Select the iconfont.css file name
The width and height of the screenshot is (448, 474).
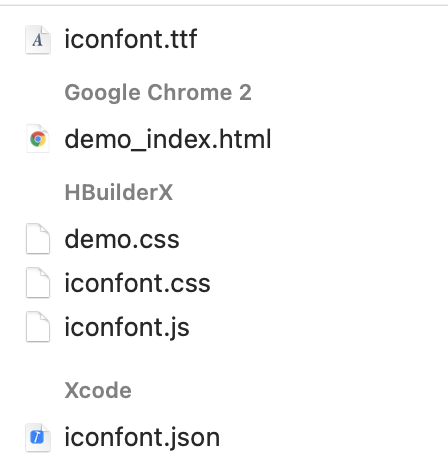[x=137, y=283]
